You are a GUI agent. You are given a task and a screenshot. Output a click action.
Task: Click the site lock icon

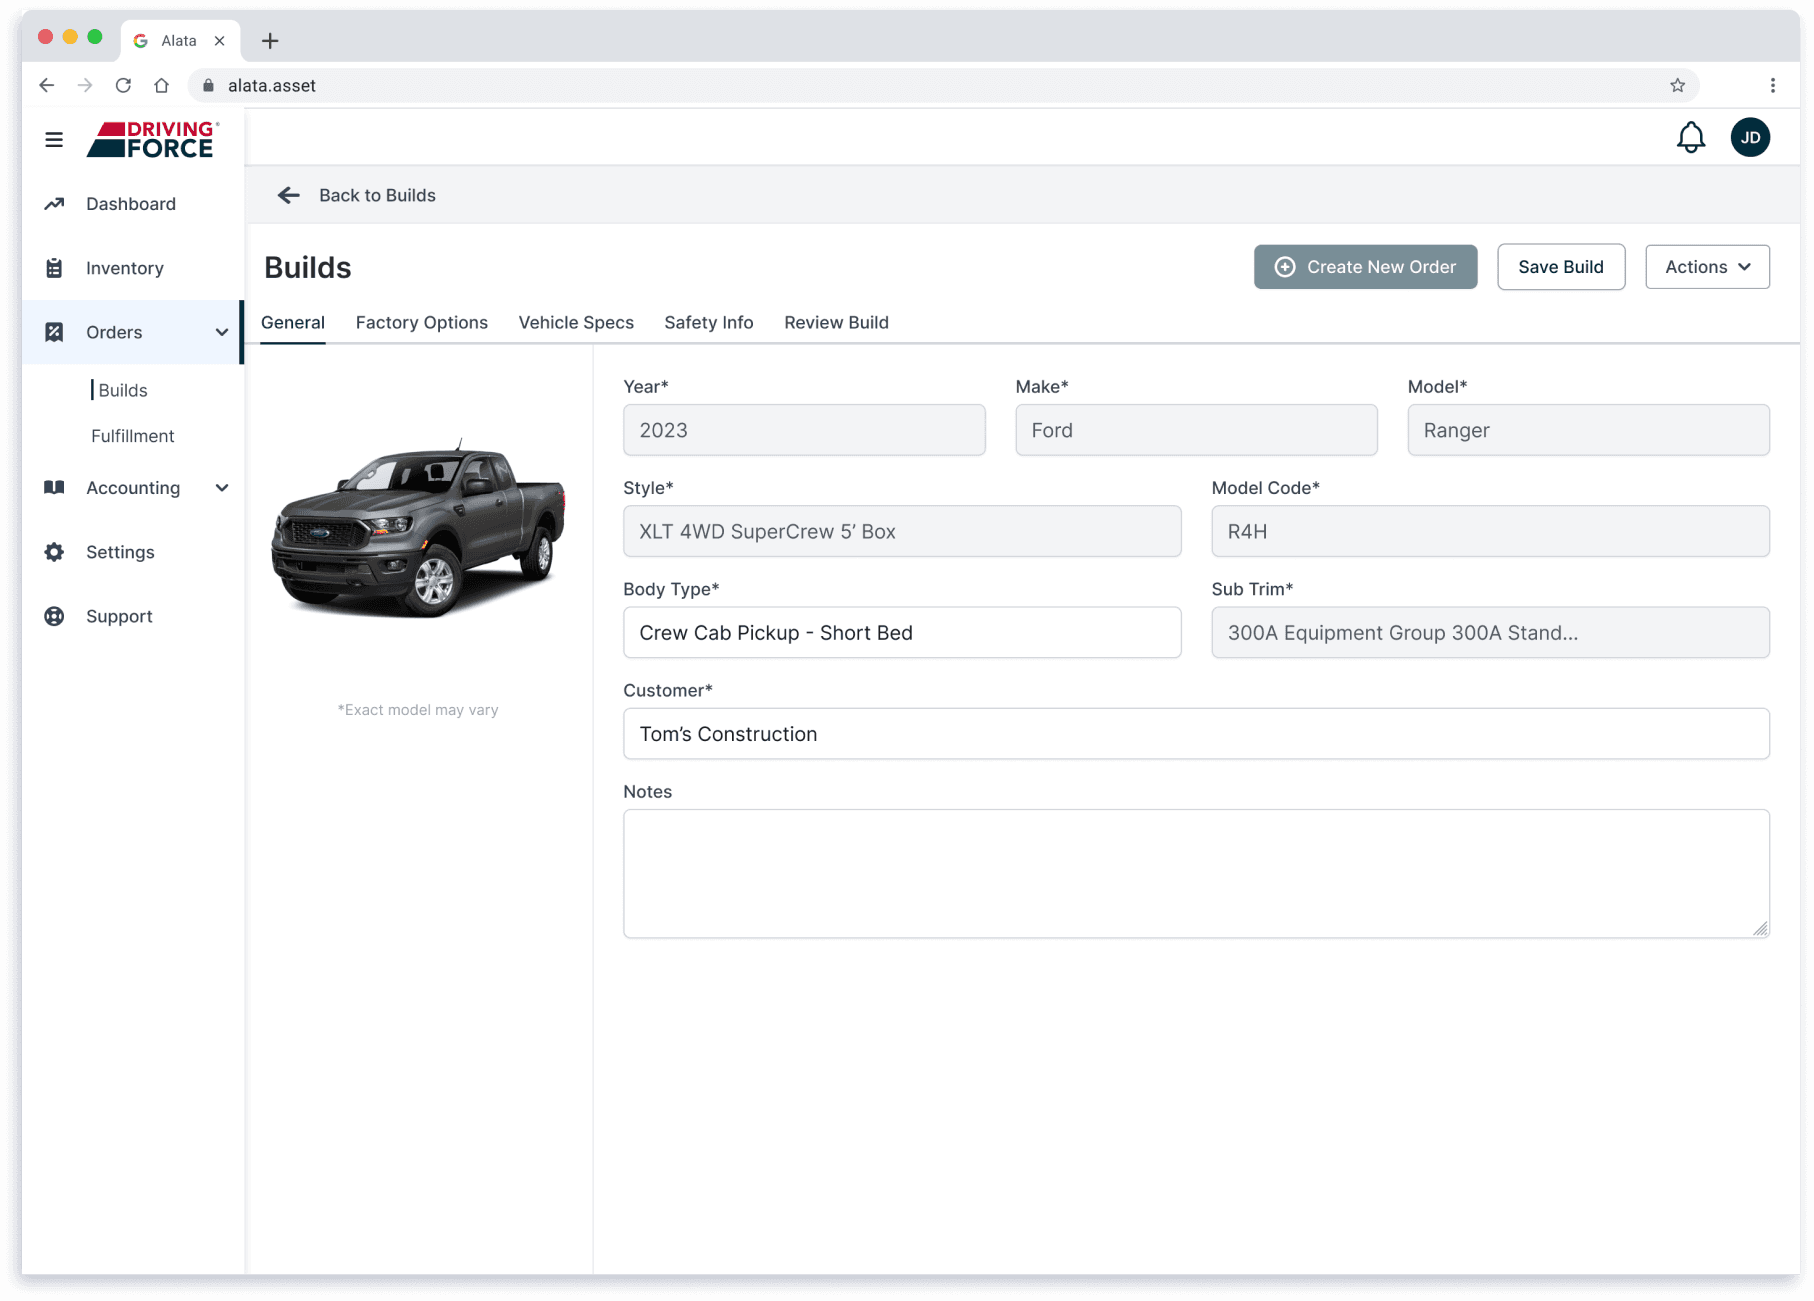coord(208,85)
